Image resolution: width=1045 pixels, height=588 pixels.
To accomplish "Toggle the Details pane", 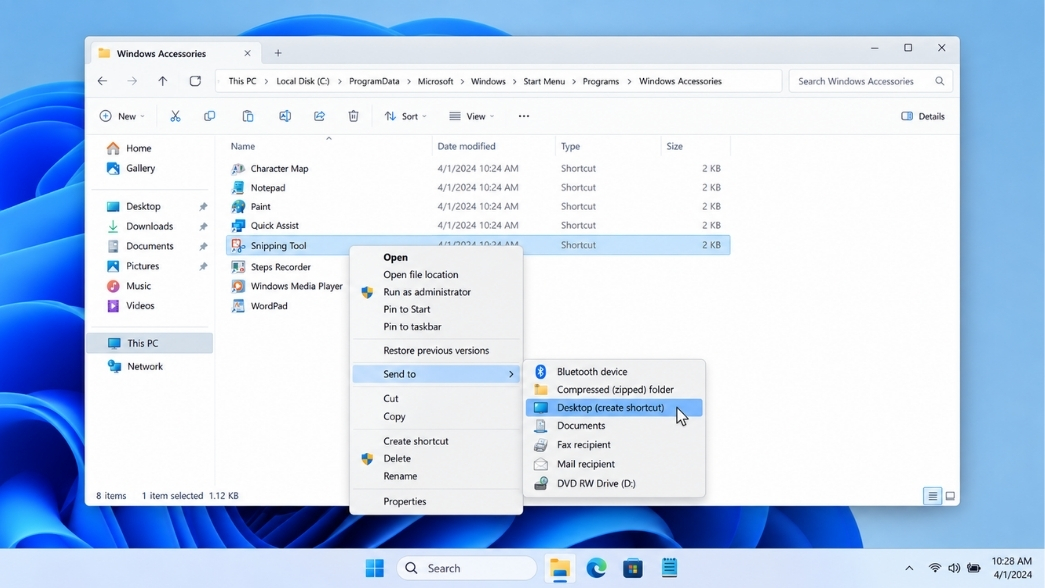I will 922,116.
